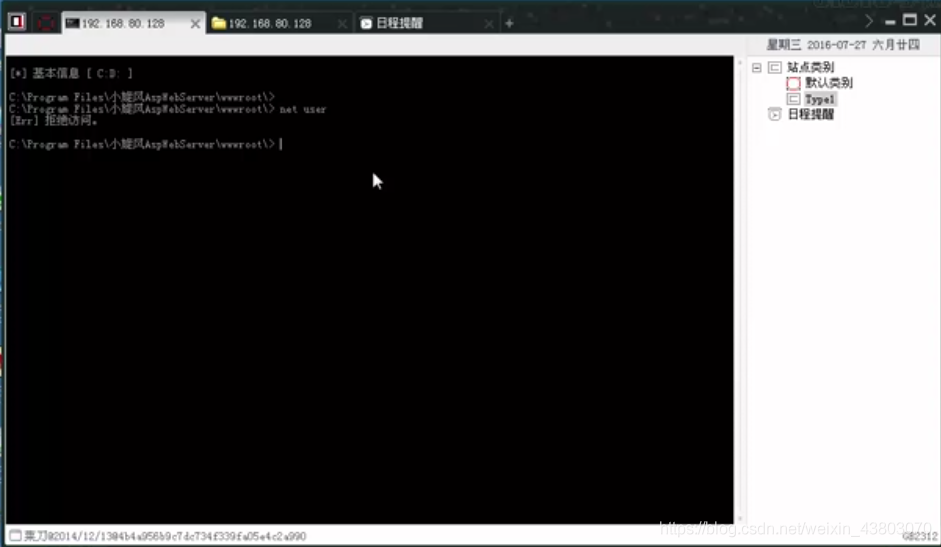Image resolution: width=941 pixels, height=547 pixels.
Task: Click the 默认类别 red folder icon
Action: [793, 83]
